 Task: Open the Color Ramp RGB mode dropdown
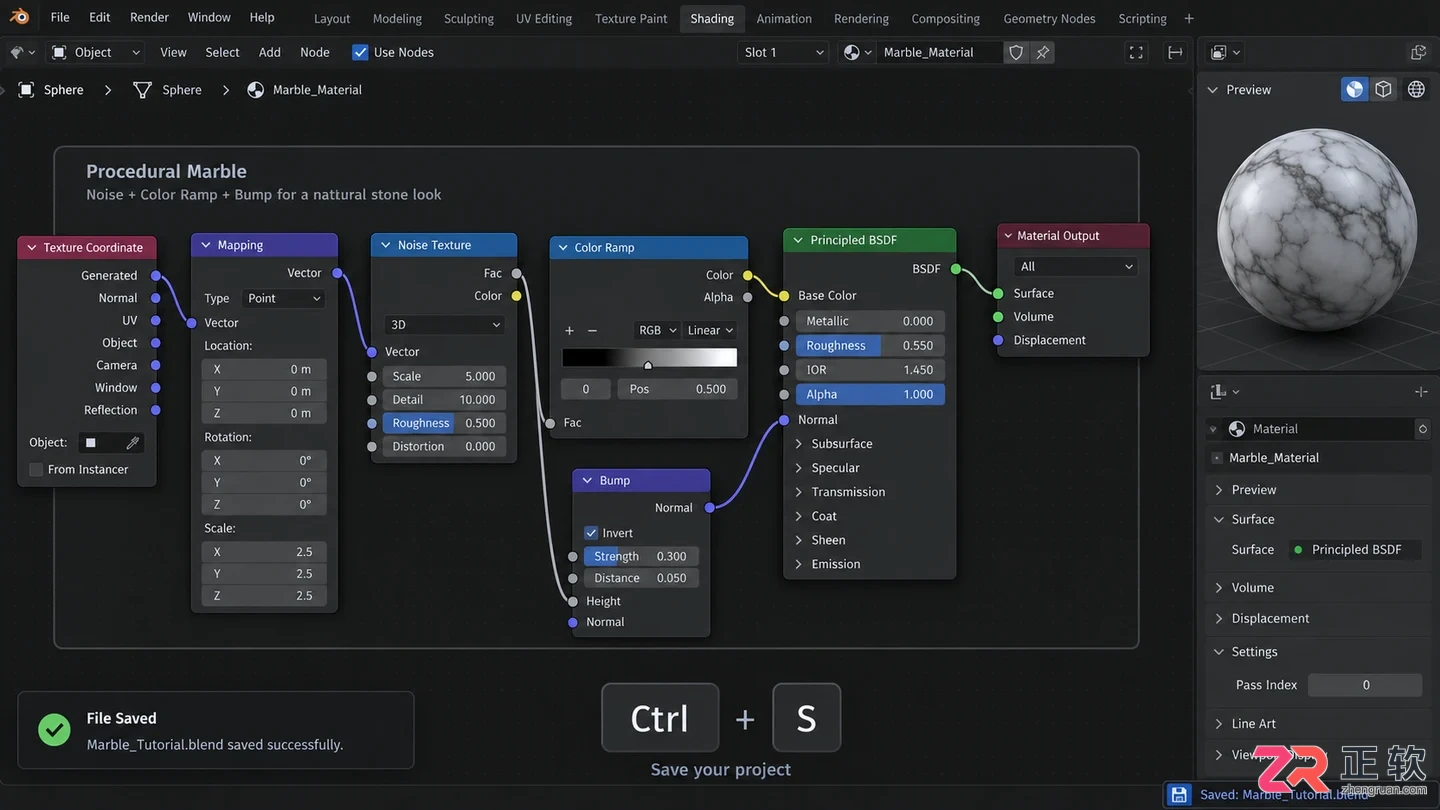point(658,330)
